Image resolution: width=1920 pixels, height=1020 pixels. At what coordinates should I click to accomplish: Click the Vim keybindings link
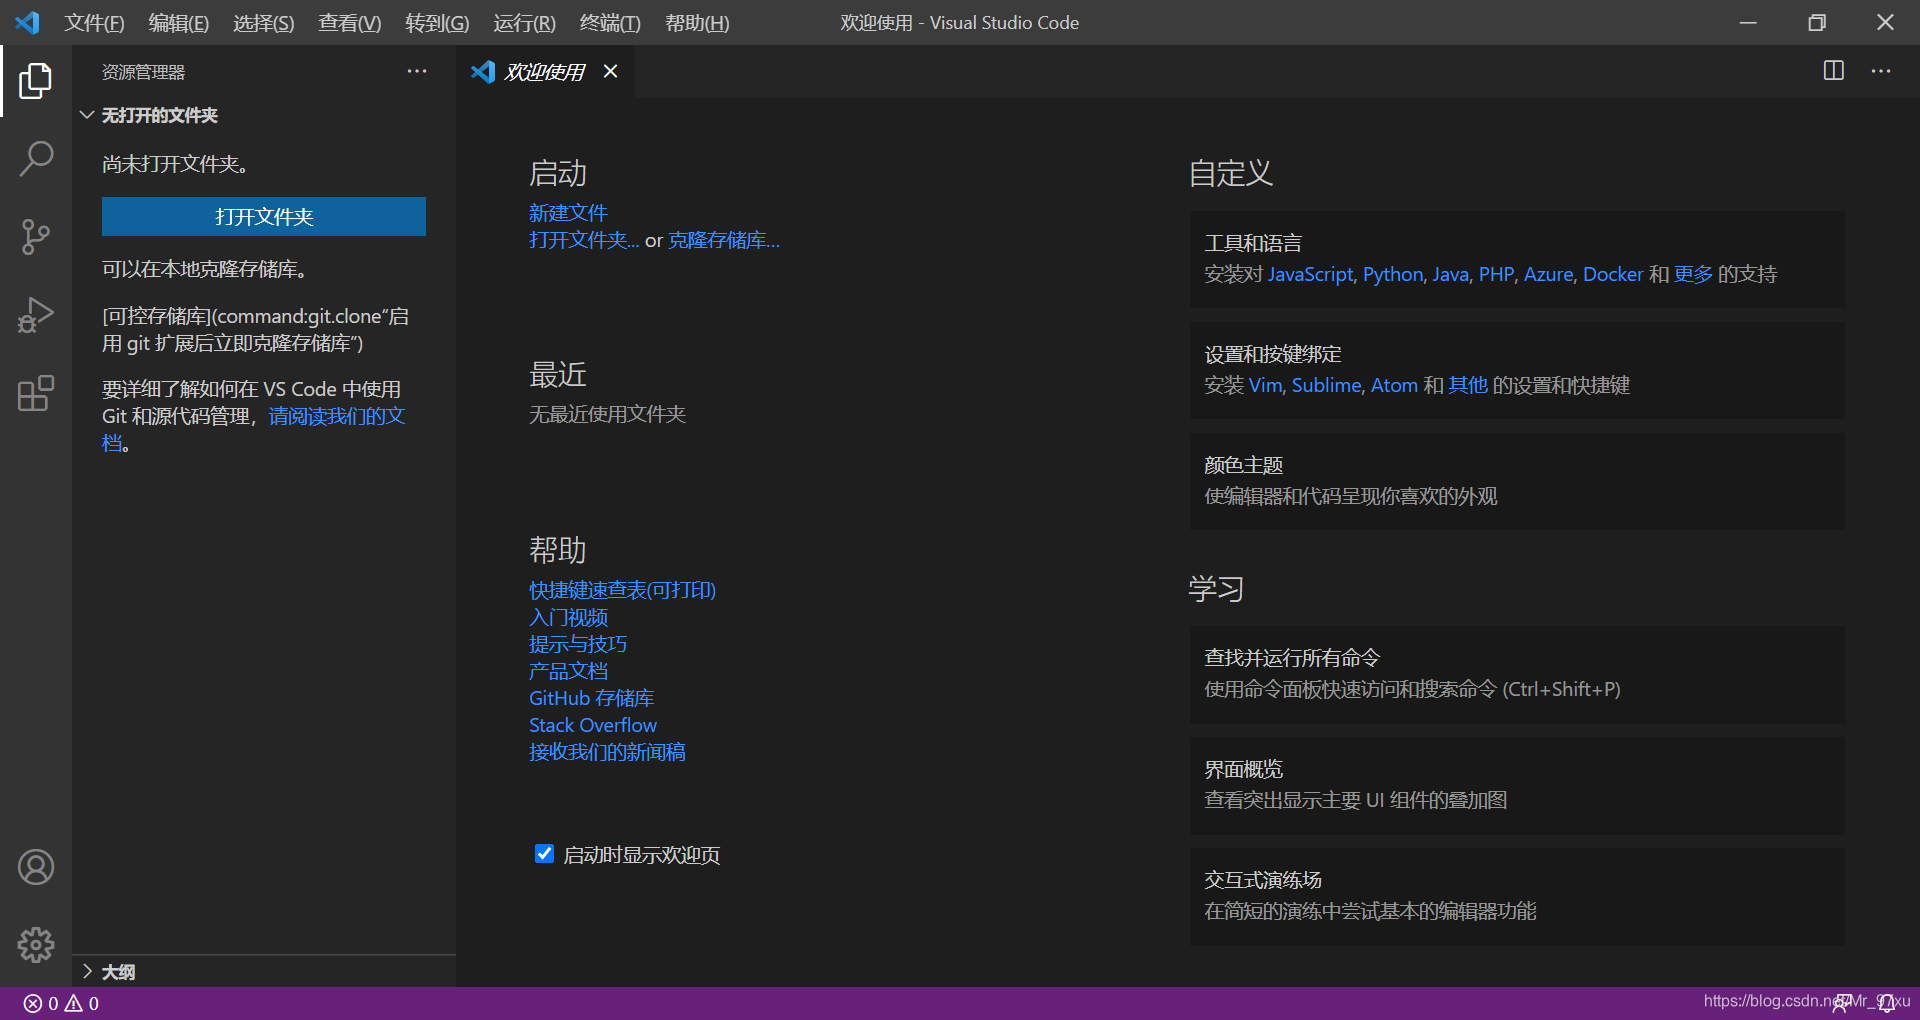[x=1265, y=385]
